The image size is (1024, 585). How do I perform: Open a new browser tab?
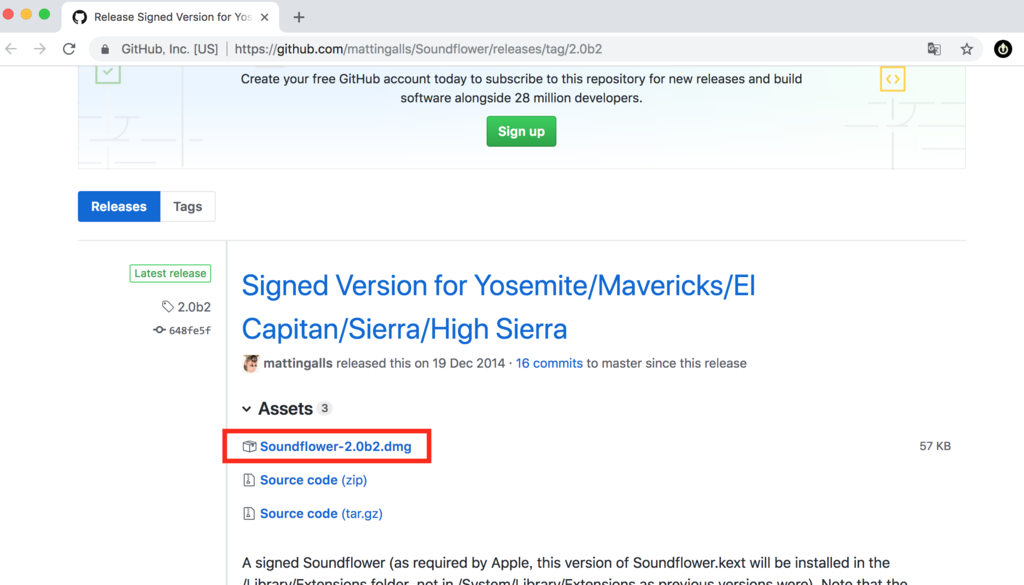point(299,17)
